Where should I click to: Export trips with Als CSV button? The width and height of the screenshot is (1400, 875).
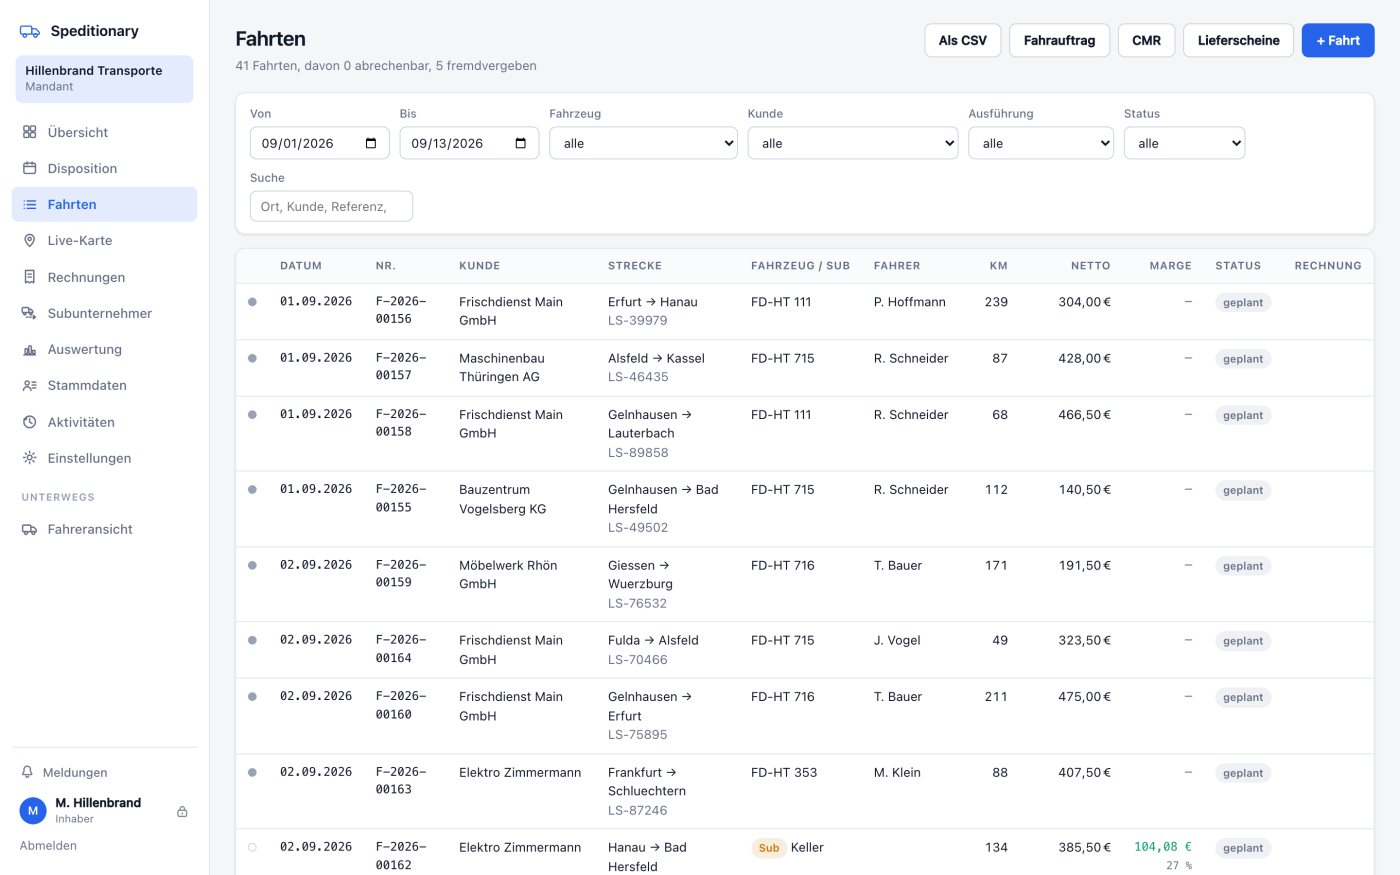tap(962, 40)
